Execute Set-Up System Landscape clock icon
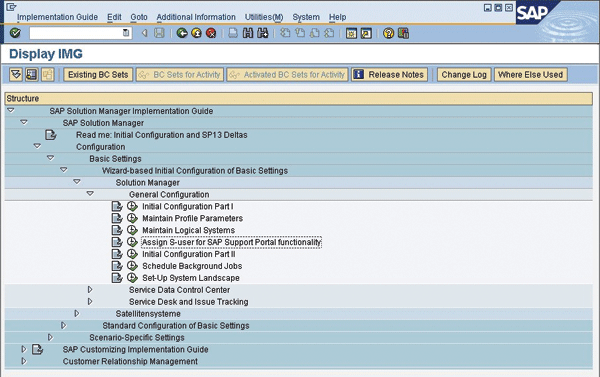Image resolution: width=600 pixels, height=377 pixels. pos(132,277)
